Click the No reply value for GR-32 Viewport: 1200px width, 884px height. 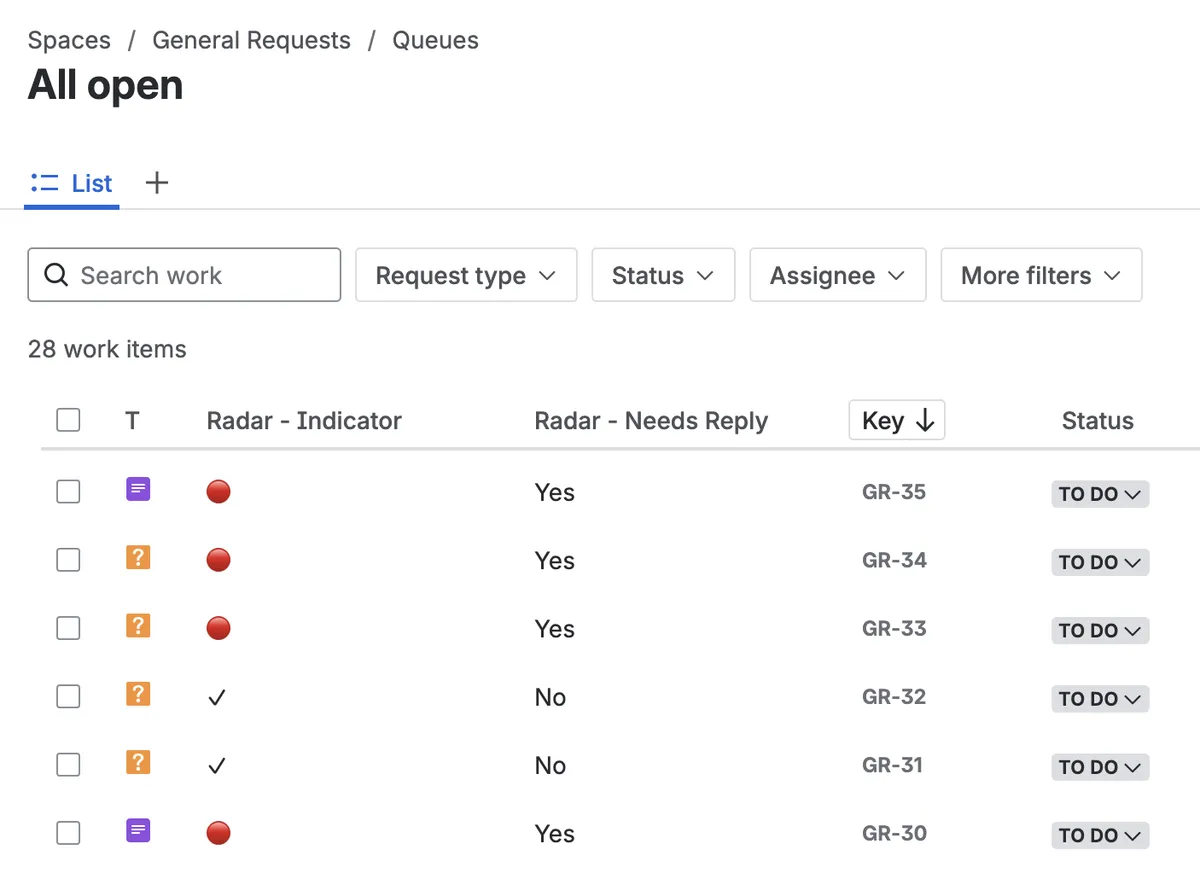(x=550, y=697)
